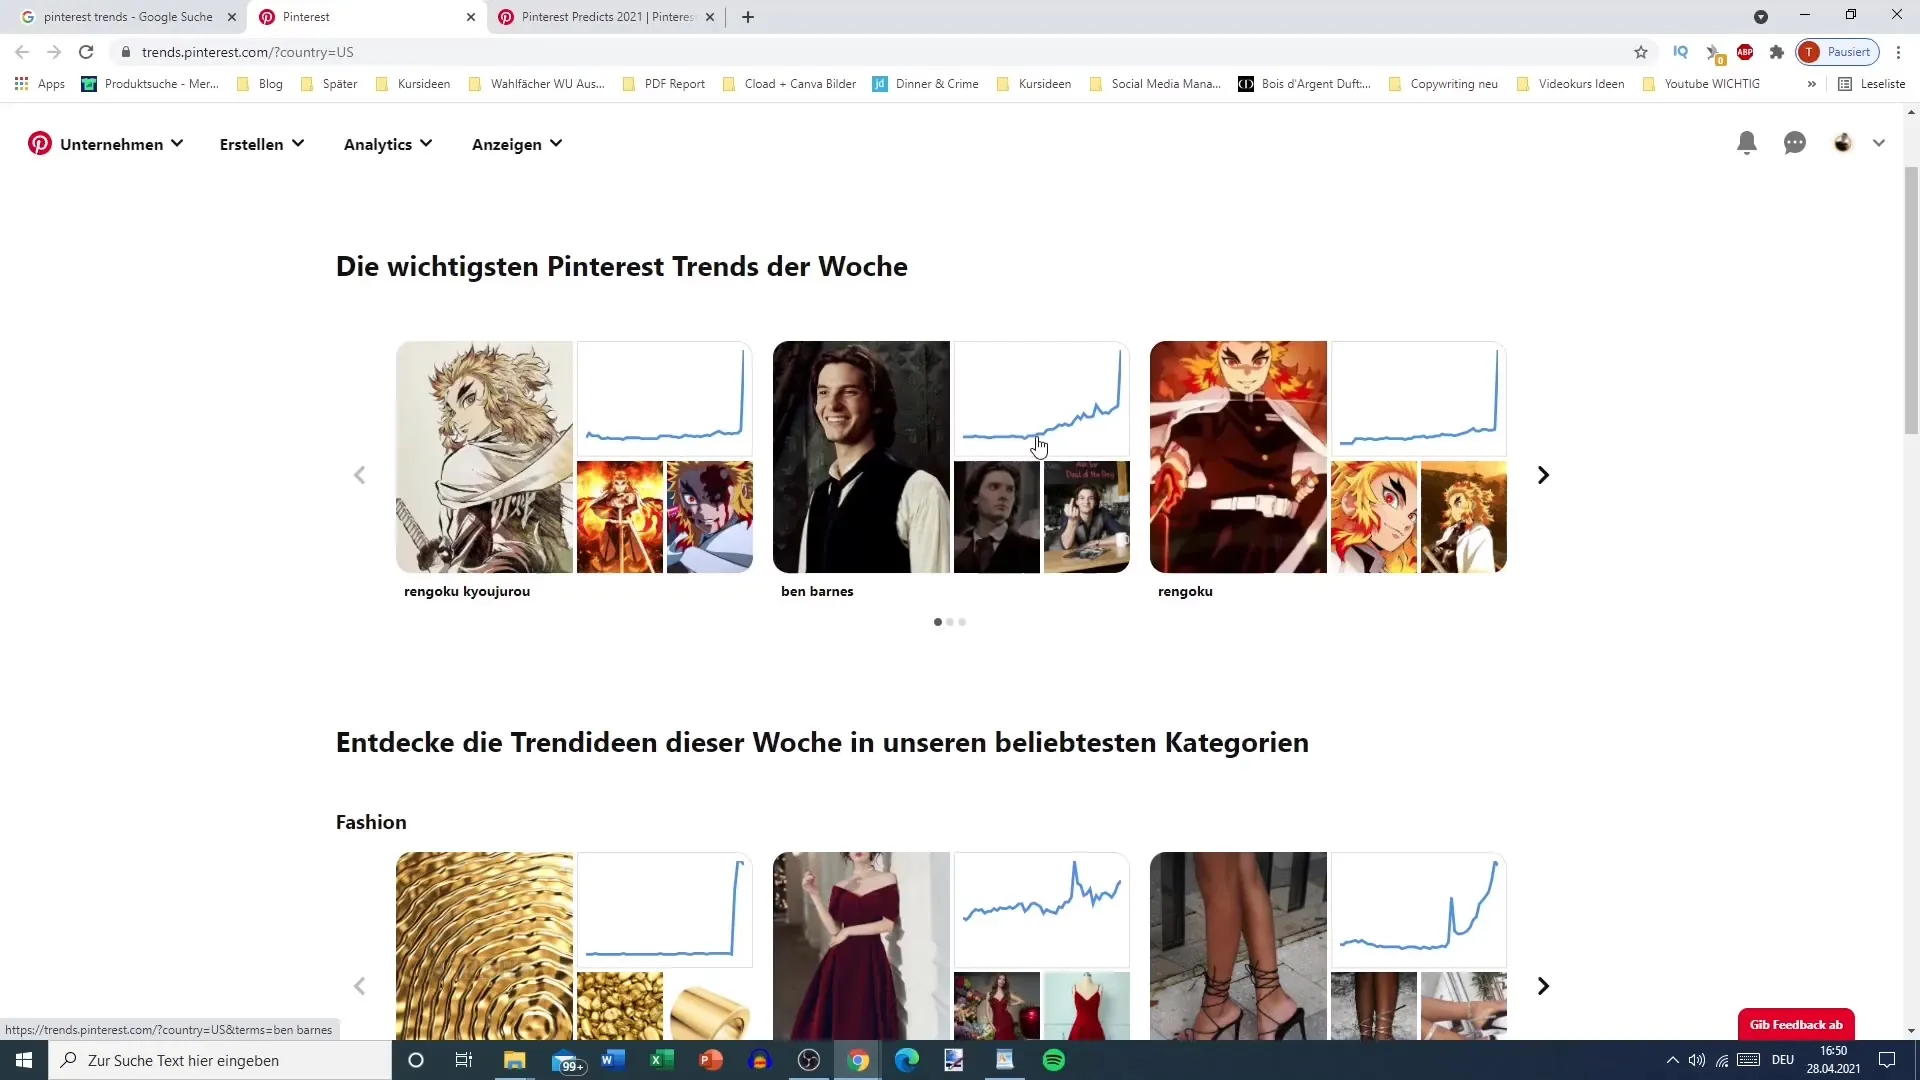
Task: Click the rengoku kyoujurou trend graph
Action: (664, 399)
